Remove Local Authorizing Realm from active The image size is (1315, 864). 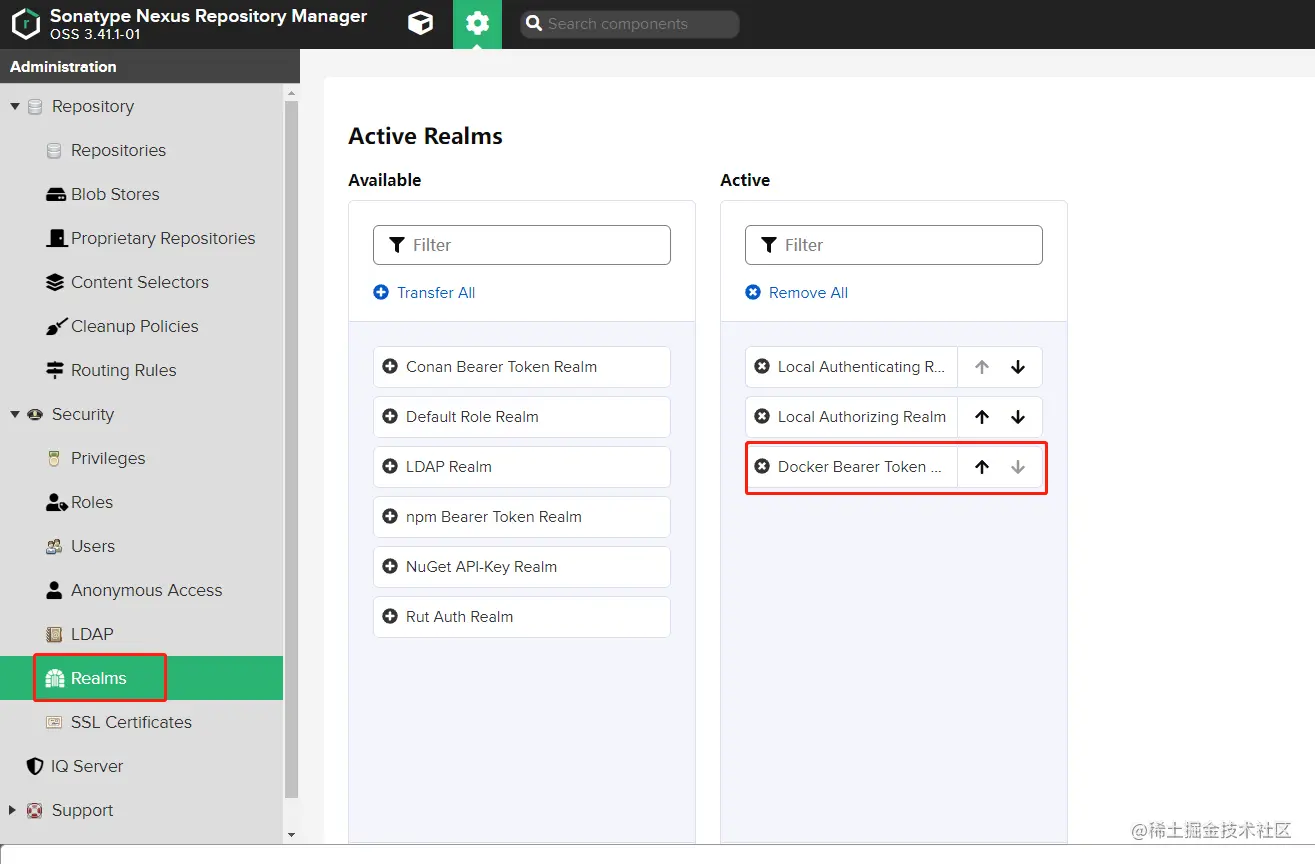(x=762, y=417)
